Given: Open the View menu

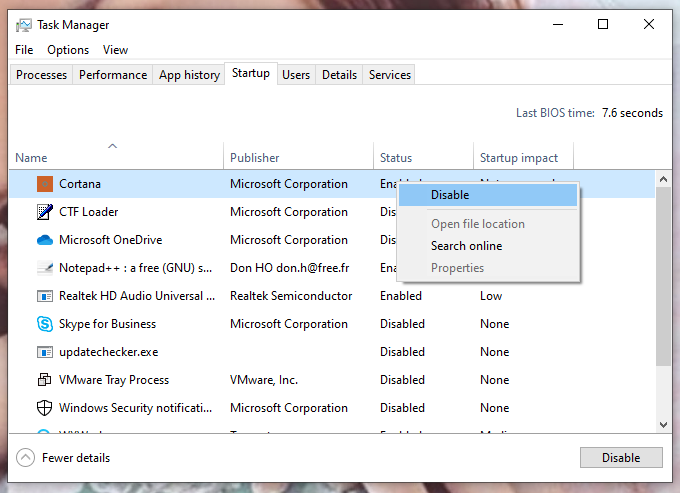Looking at the screenshot, I should coord(115,50).
